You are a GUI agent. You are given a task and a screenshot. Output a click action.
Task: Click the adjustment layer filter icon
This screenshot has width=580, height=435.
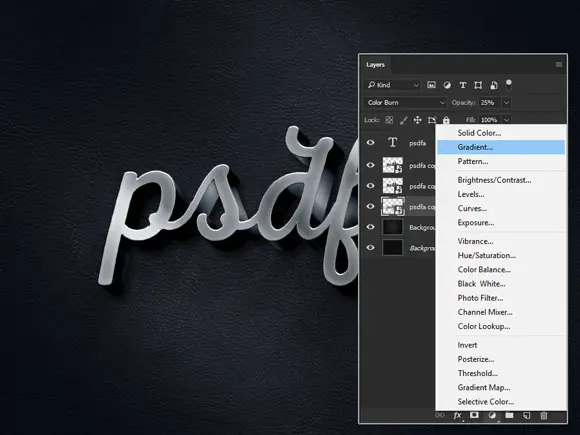coord(447,85)
